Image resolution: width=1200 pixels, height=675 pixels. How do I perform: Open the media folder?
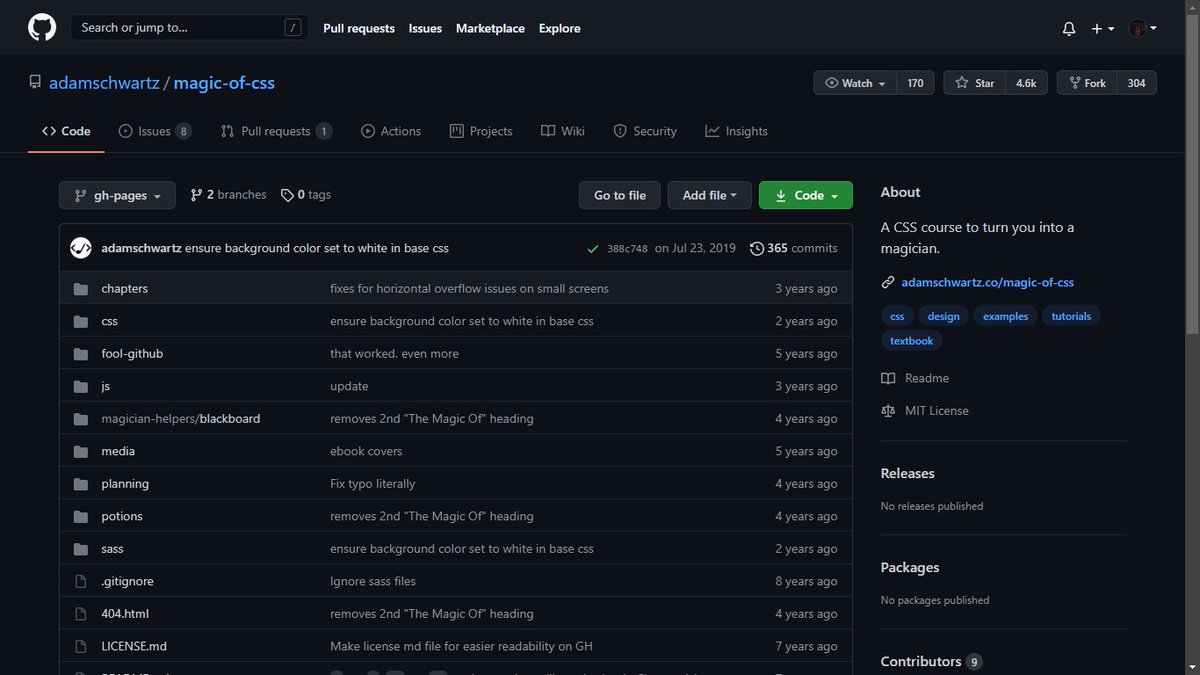(x=118, y=451)
